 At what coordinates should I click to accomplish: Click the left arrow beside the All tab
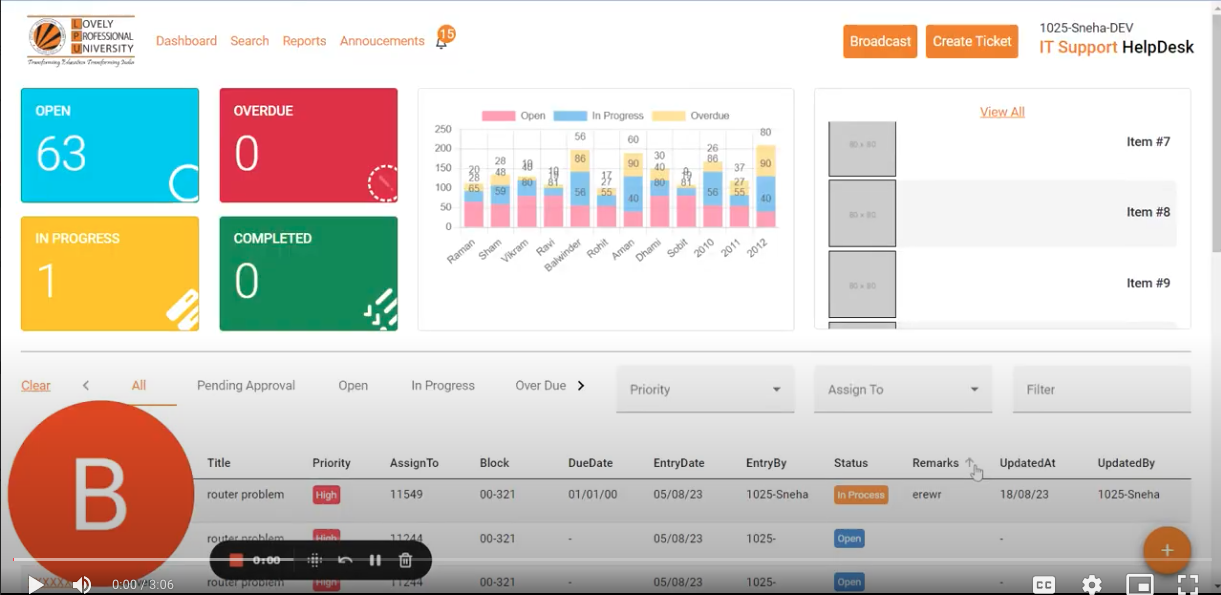[x=86, y=385]
